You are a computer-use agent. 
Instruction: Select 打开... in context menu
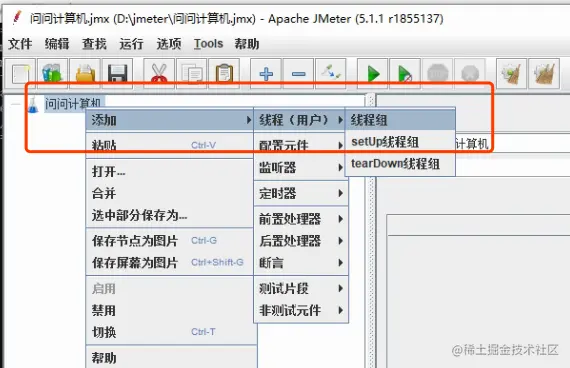coord(170,171)
